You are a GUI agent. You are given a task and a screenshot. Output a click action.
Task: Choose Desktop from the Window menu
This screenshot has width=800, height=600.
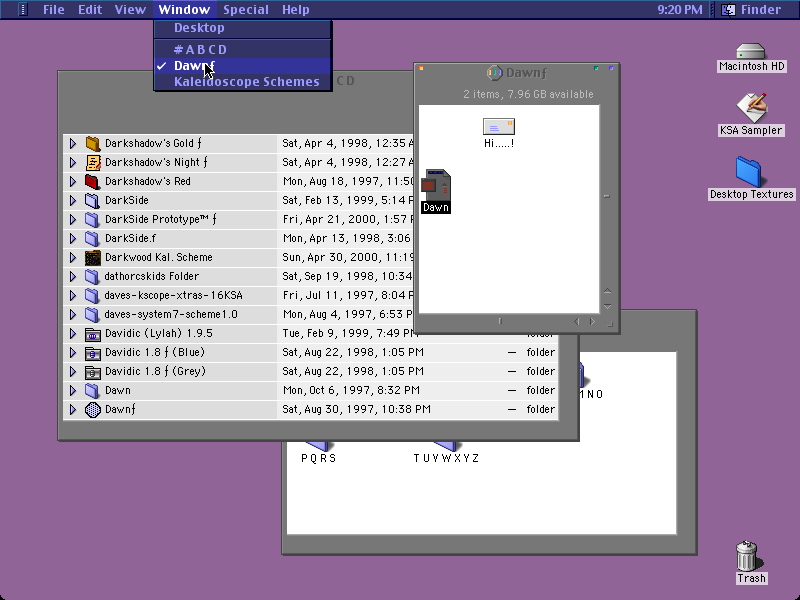point(243,28)
